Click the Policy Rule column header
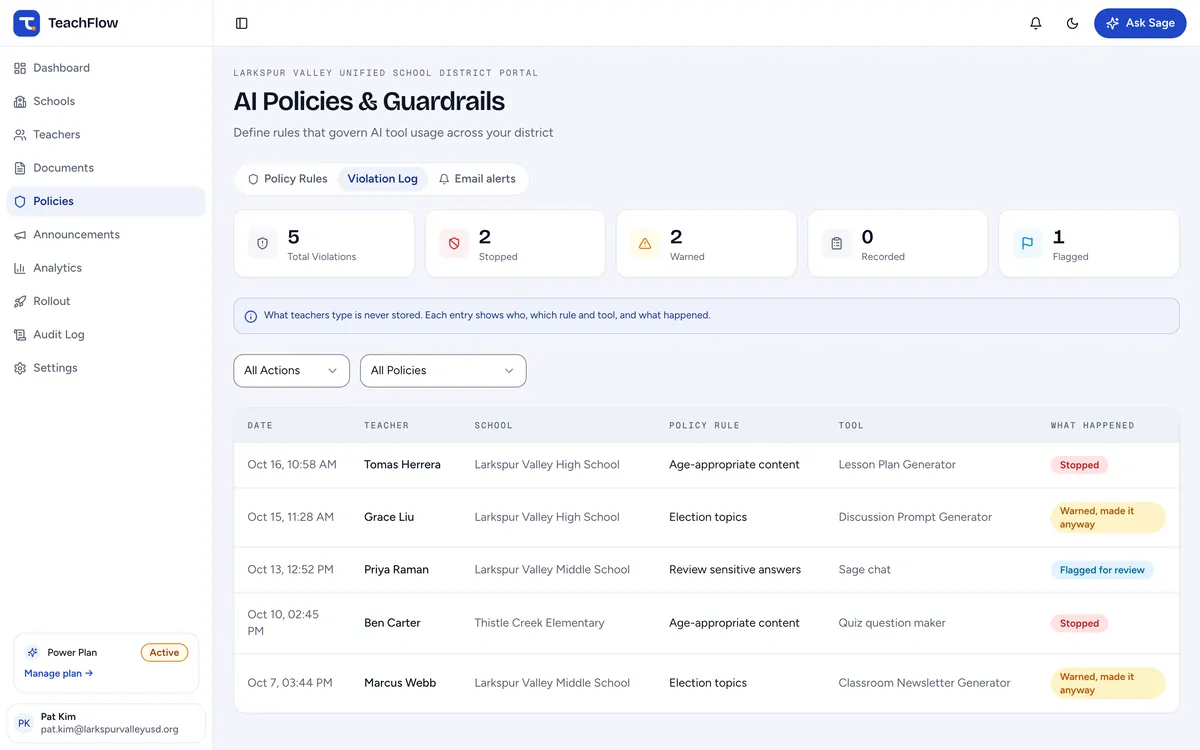 point(704,425)
